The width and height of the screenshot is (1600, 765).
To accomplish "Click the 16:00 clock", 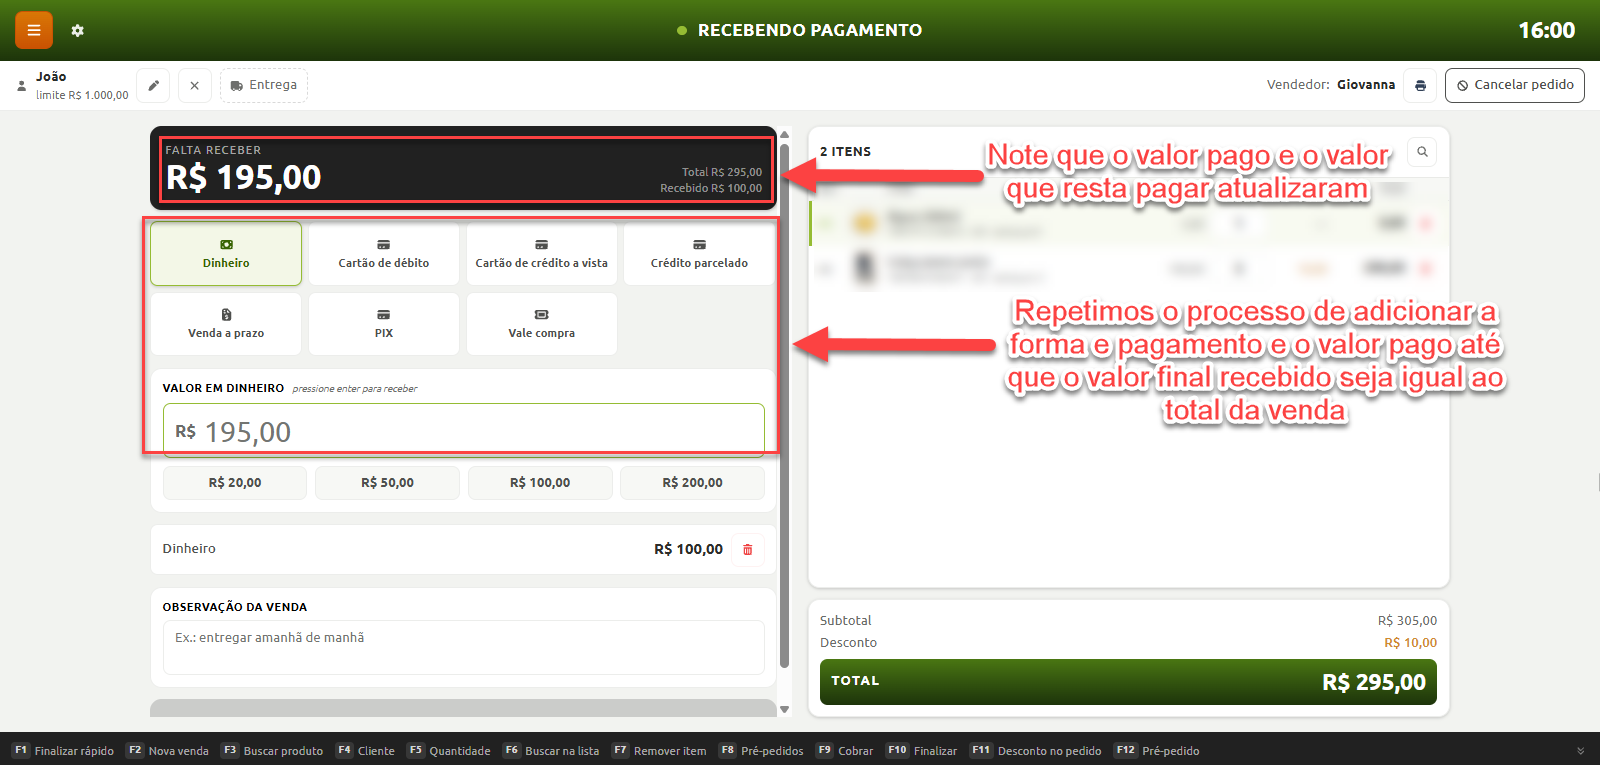I will pyautogui.click(x=1546, y=30).
